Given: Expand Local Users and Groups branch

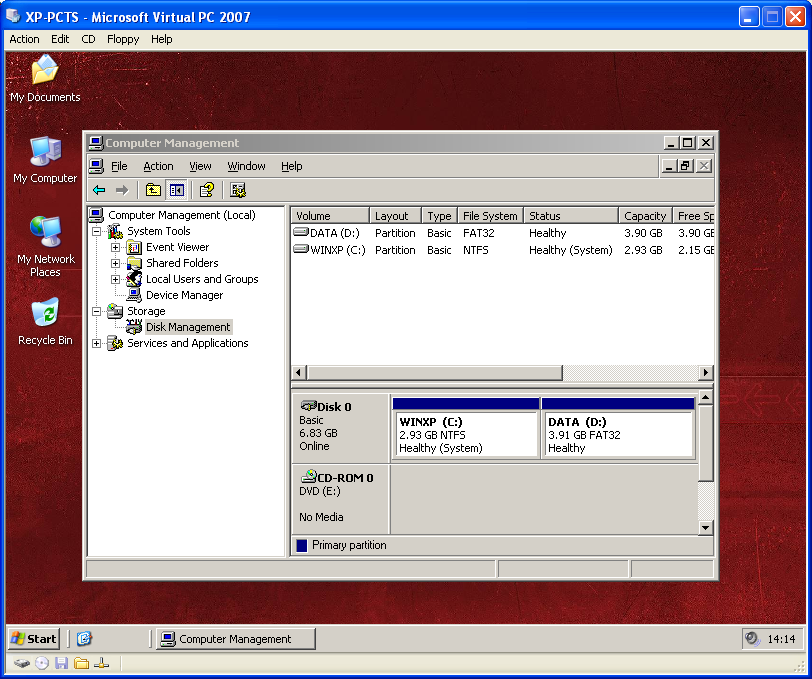Looking at the screenshot, I should [x=115, y=280].
